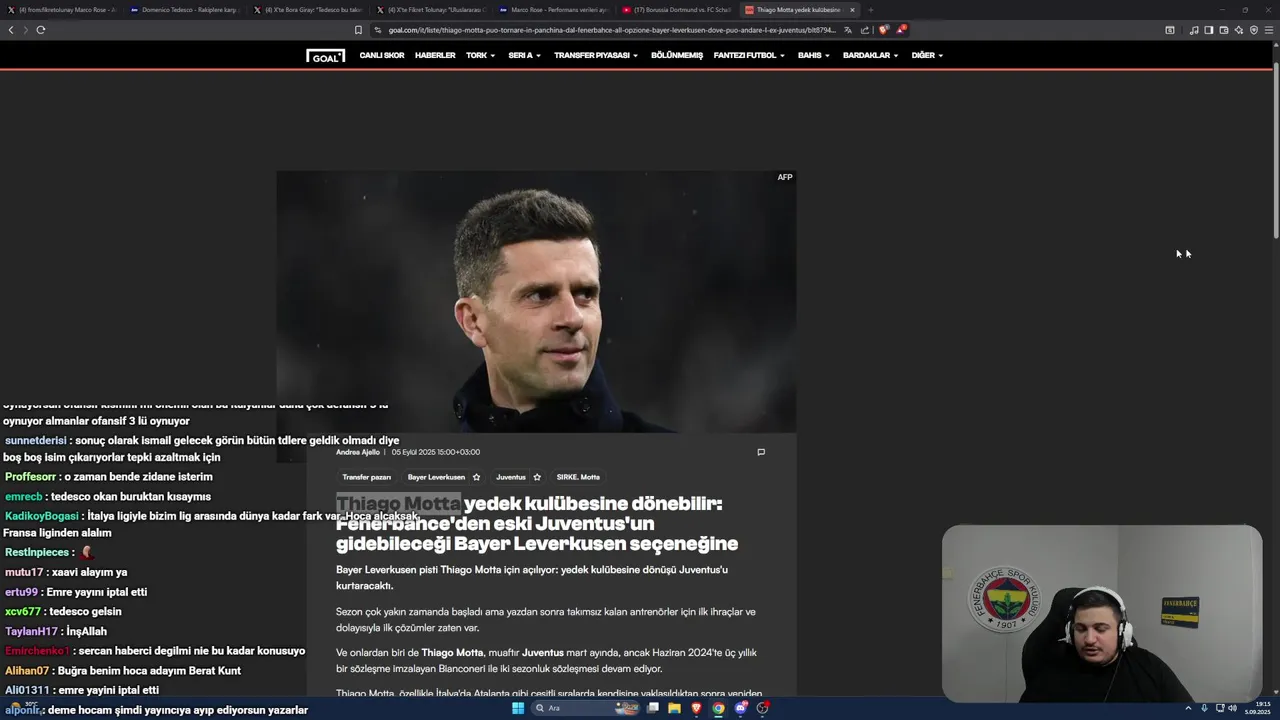Switch to the Bora Giray X tab

tap(306, 10)
